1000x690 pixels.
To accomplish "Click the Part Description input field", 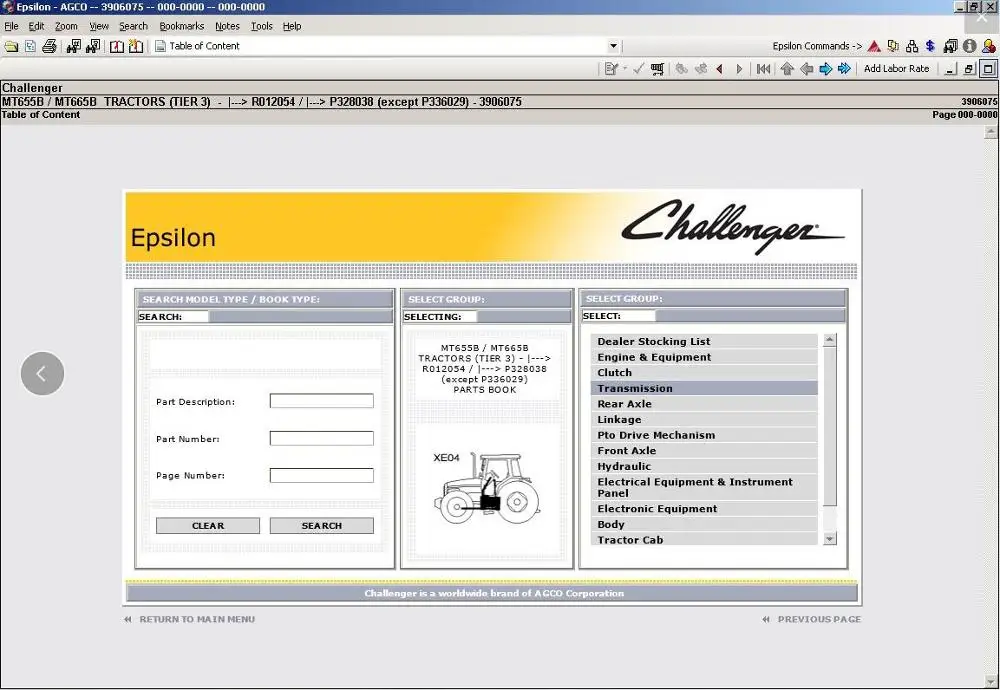I will coord(321,400).
